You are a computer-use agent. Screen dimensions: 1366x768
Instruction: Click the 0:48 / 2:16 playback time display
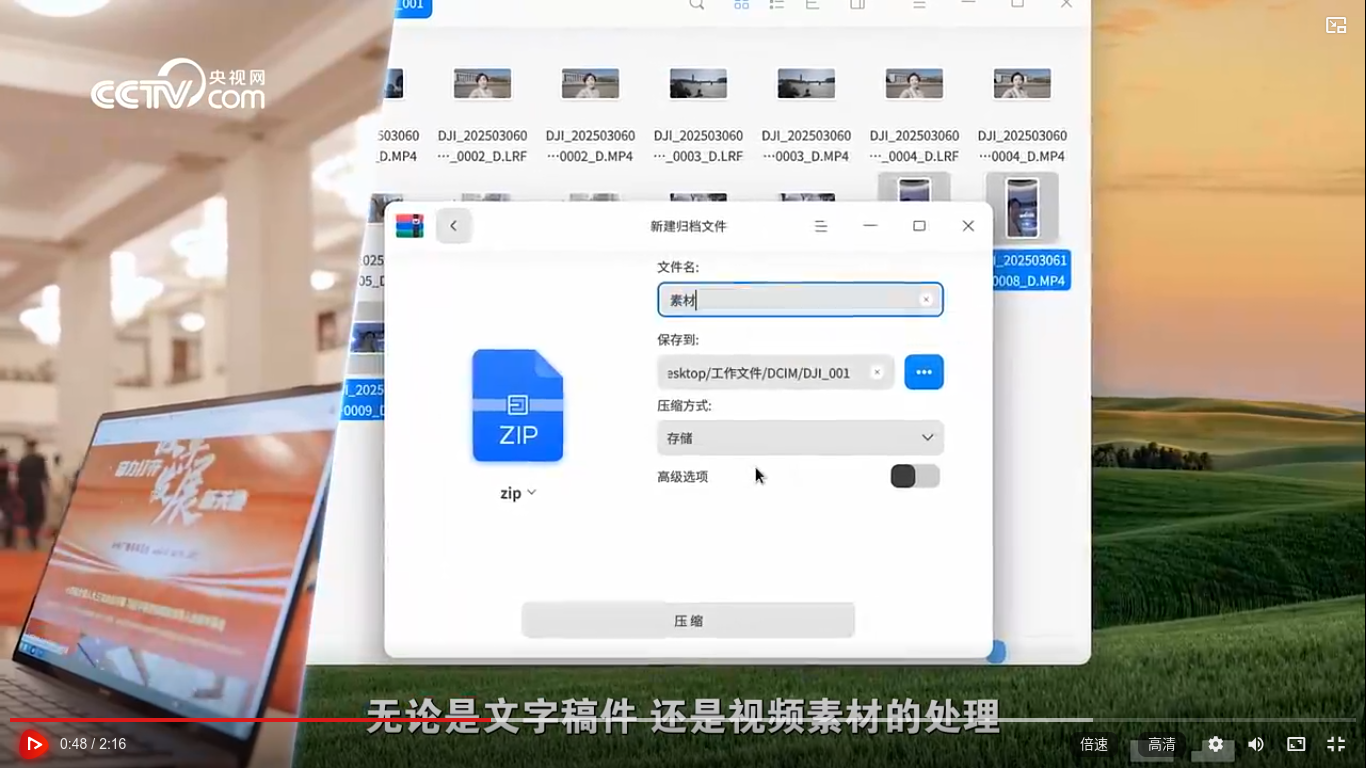93,744
